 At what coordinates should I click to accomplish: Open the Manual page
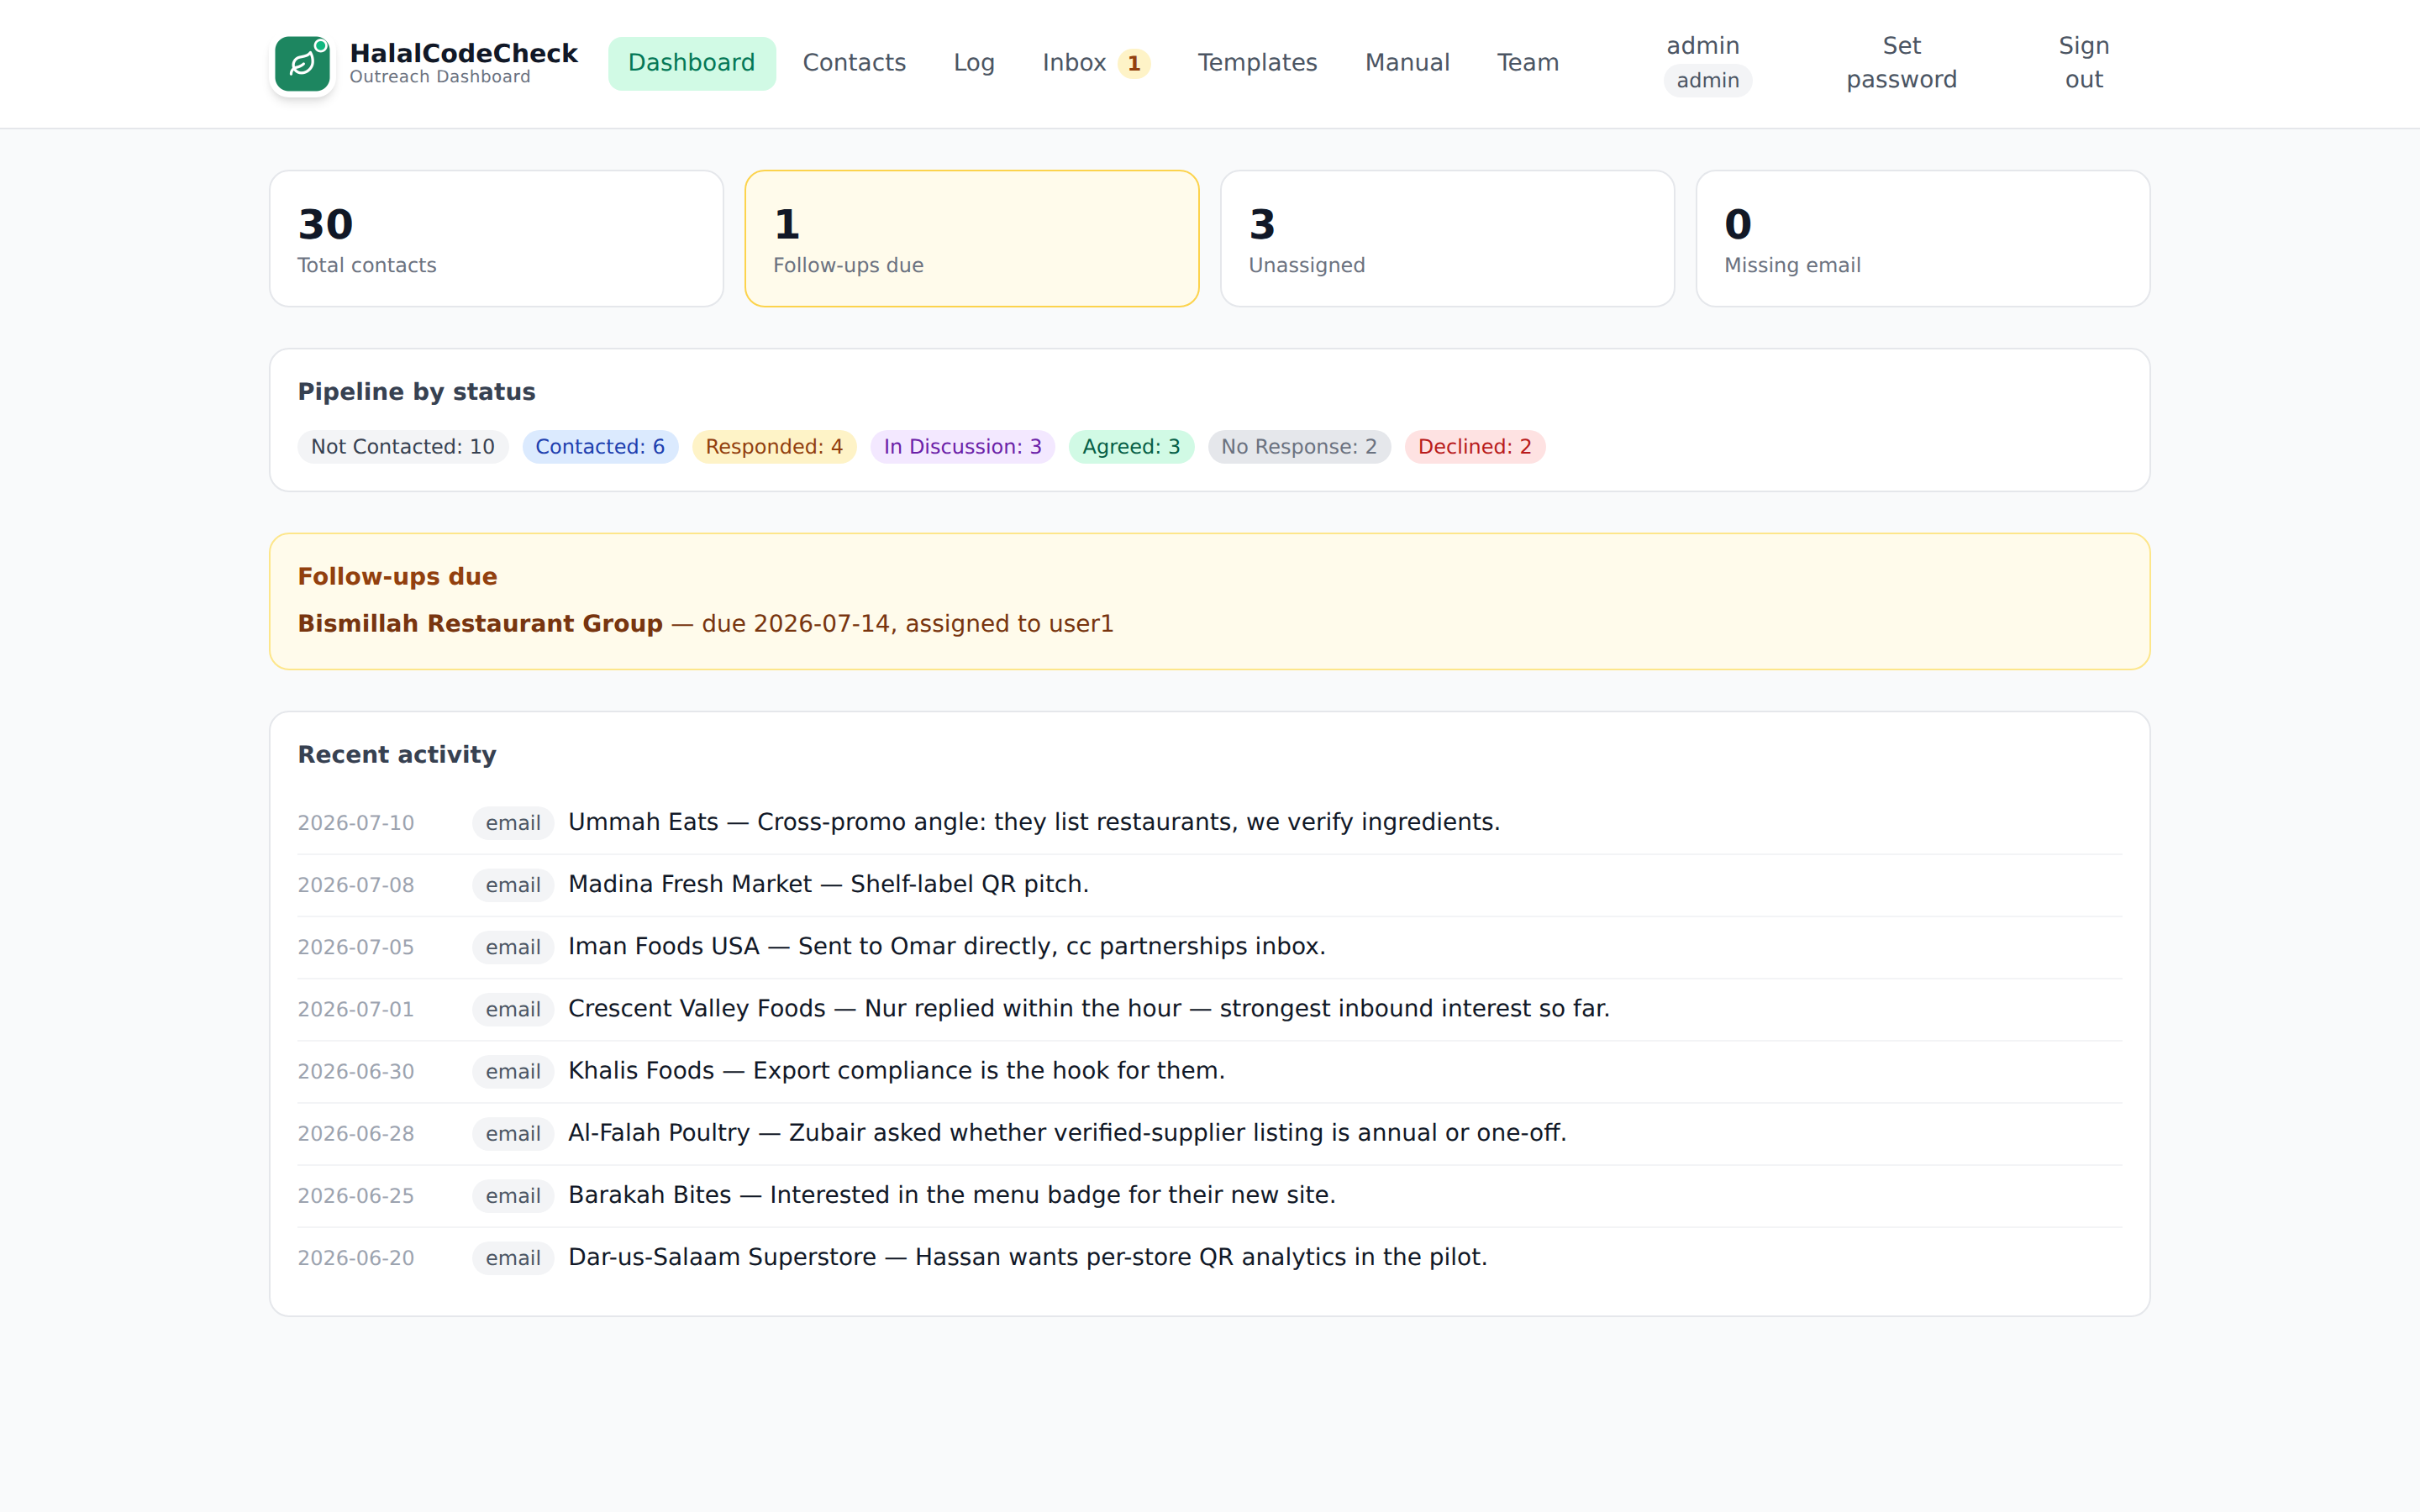tap(1407, 63)
